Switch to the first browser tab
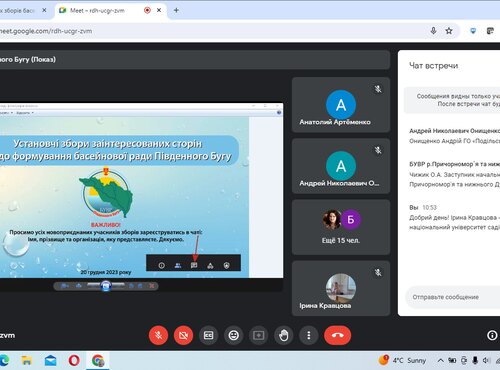The height and width of the screenshot is (370, 500). pos(23,10)
